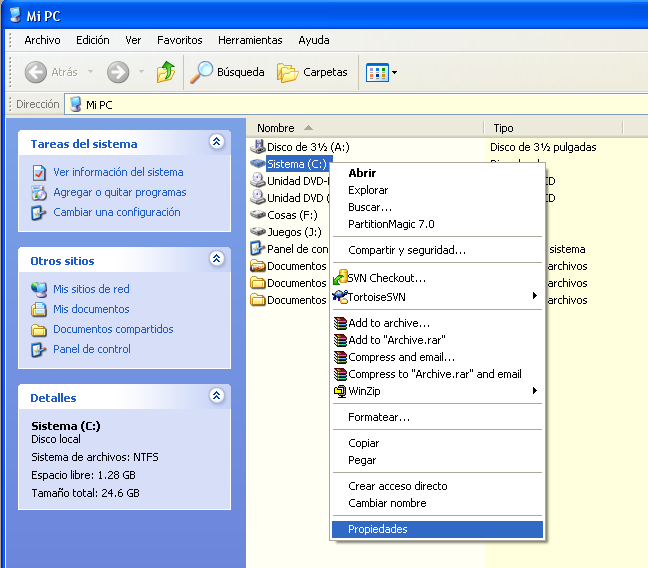Screen dimensions: 648x568
Task: Select the Cosas (F:) drive icon
Action: [x=257, y=215]
